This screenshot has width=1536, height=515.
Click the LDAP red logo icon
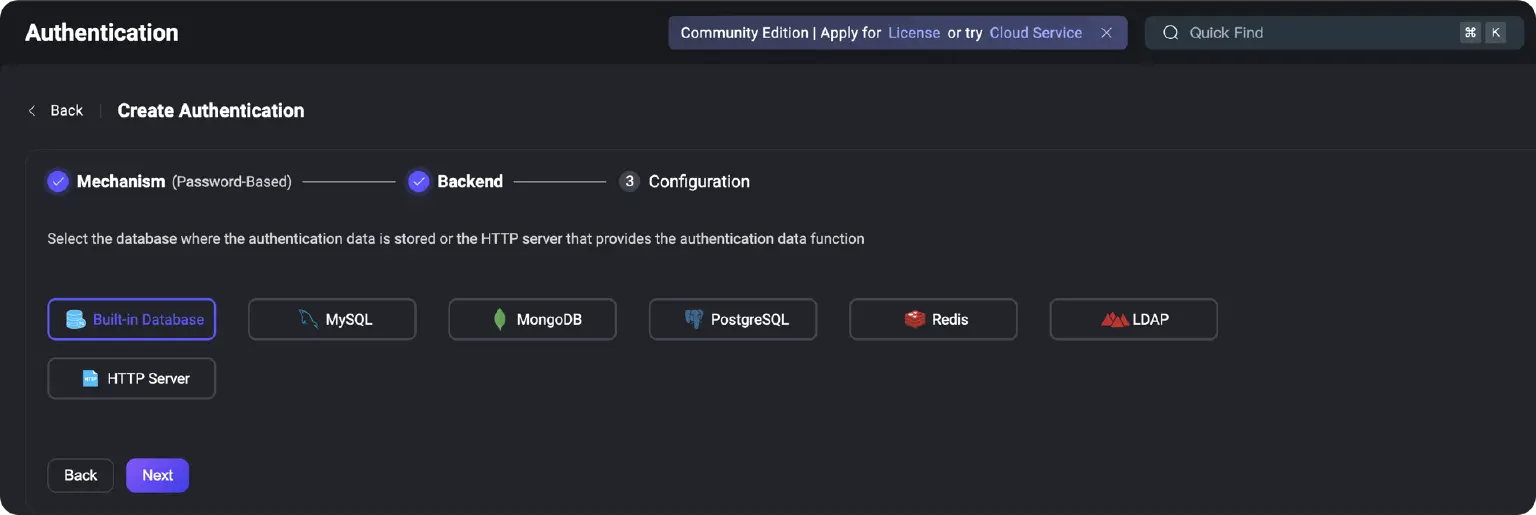click(x=1114, y=320)
